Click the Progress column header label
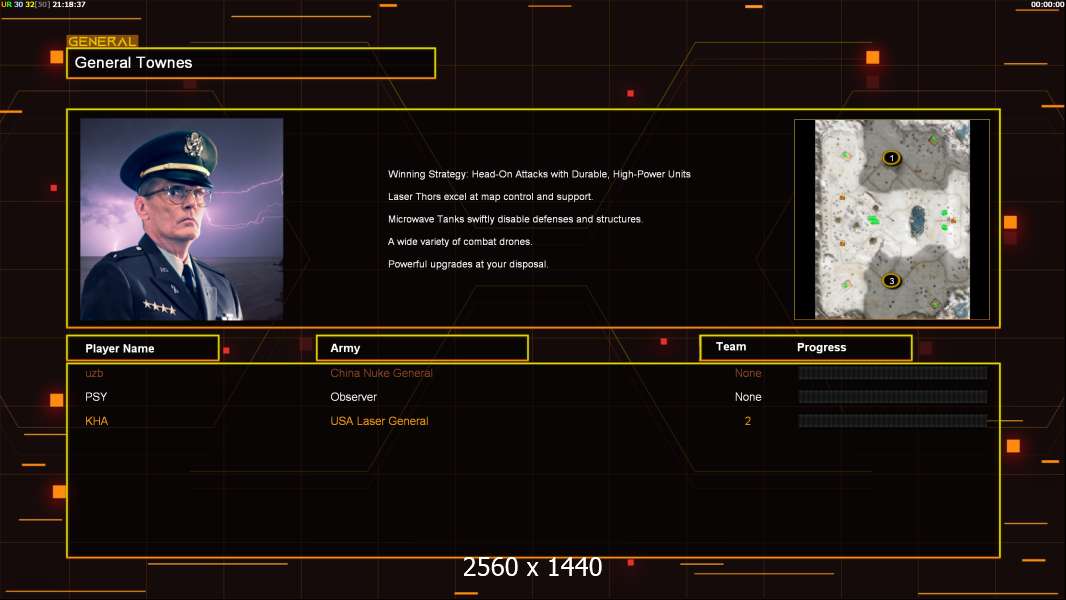The width and height of the screenshot is (1066, 600). (x=821, y=347)
